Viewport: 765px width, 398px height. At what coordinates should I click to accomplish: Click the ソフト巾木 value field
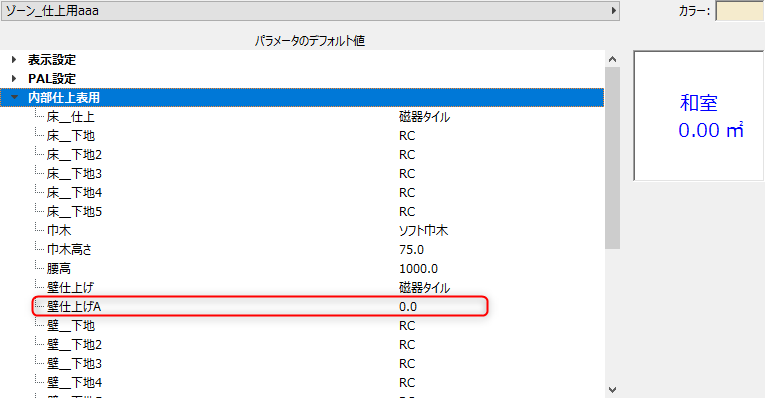[423, 231]
